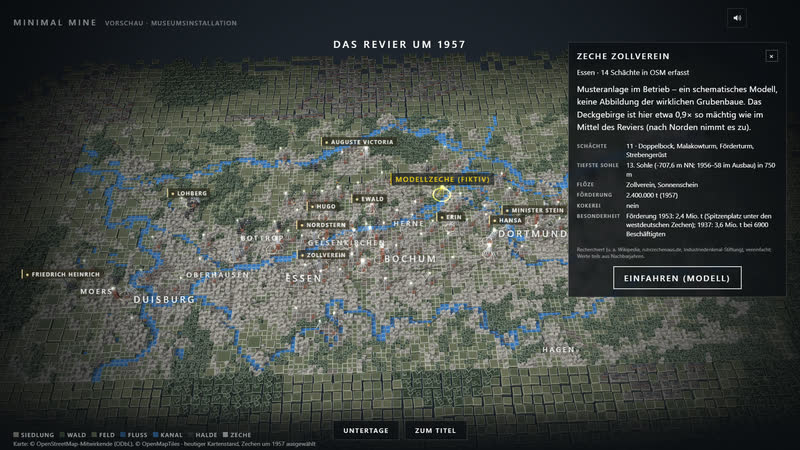Click the Siedlung legend swatch
This screenshot has height=450, width=800.
click(x=16, y=435)
